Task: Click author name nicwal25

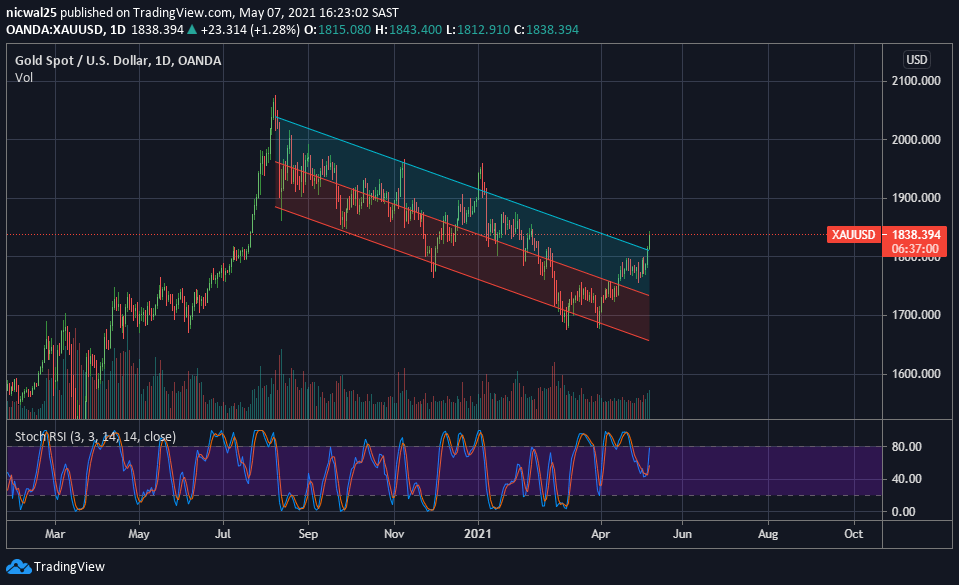Action: 31,12
